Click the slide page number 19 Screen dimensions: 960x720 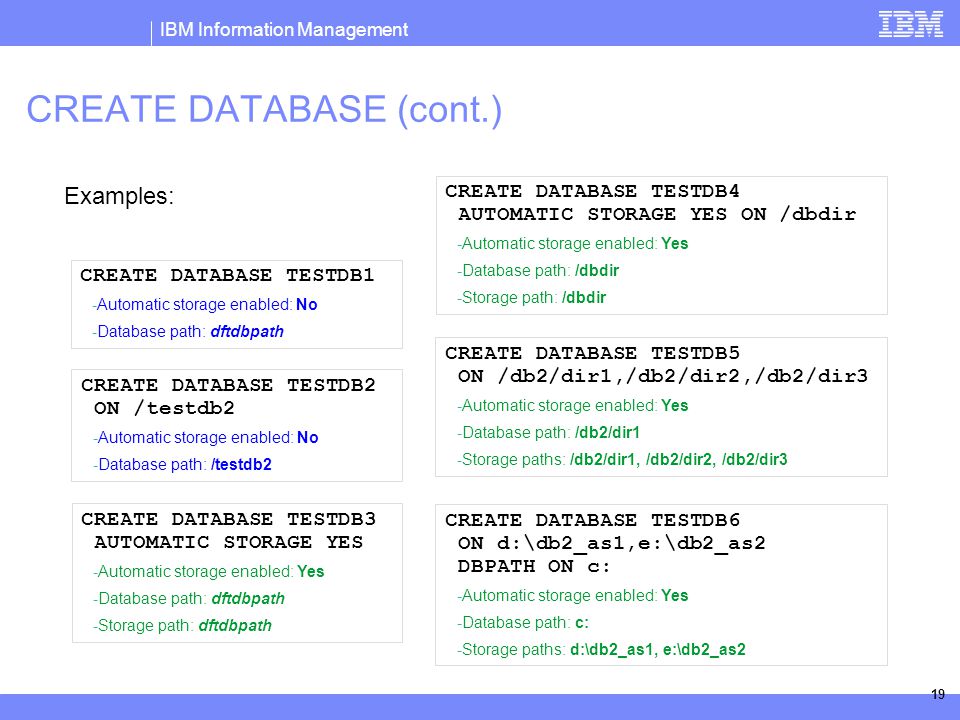(938, 694)
